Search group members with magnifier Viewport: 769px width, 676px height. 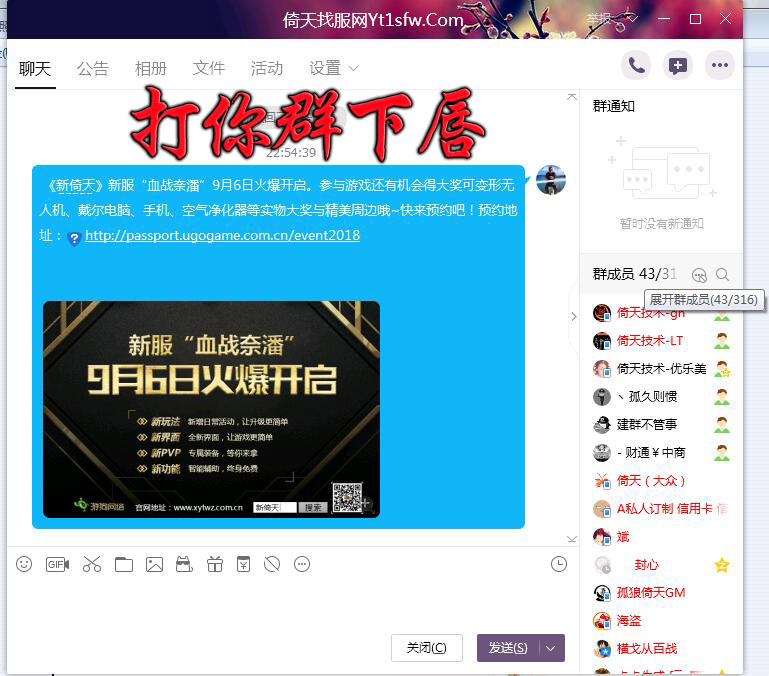(722, 275)
